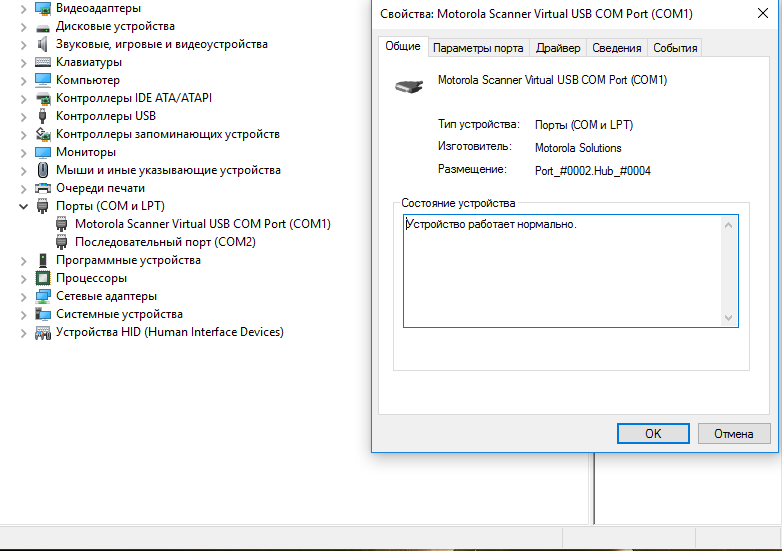782x551 pixels.
Task: Open the Параметры порта tab
Action: coord(478,48)
